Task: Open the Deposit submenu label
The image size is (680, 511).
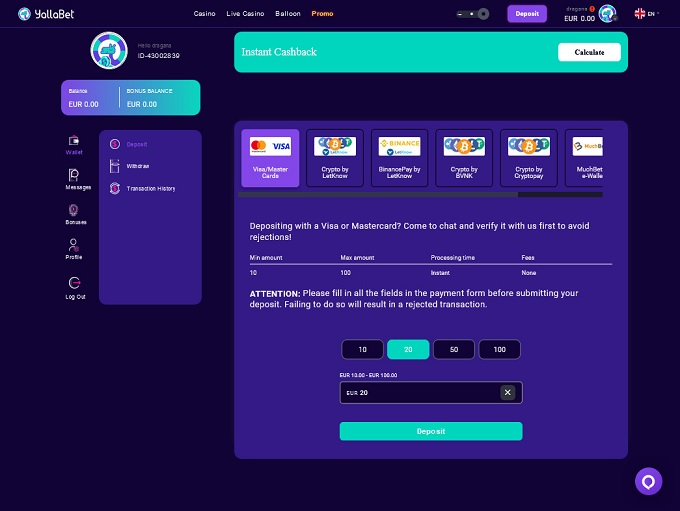Action: pyautogui.click(x=137, y=144)
